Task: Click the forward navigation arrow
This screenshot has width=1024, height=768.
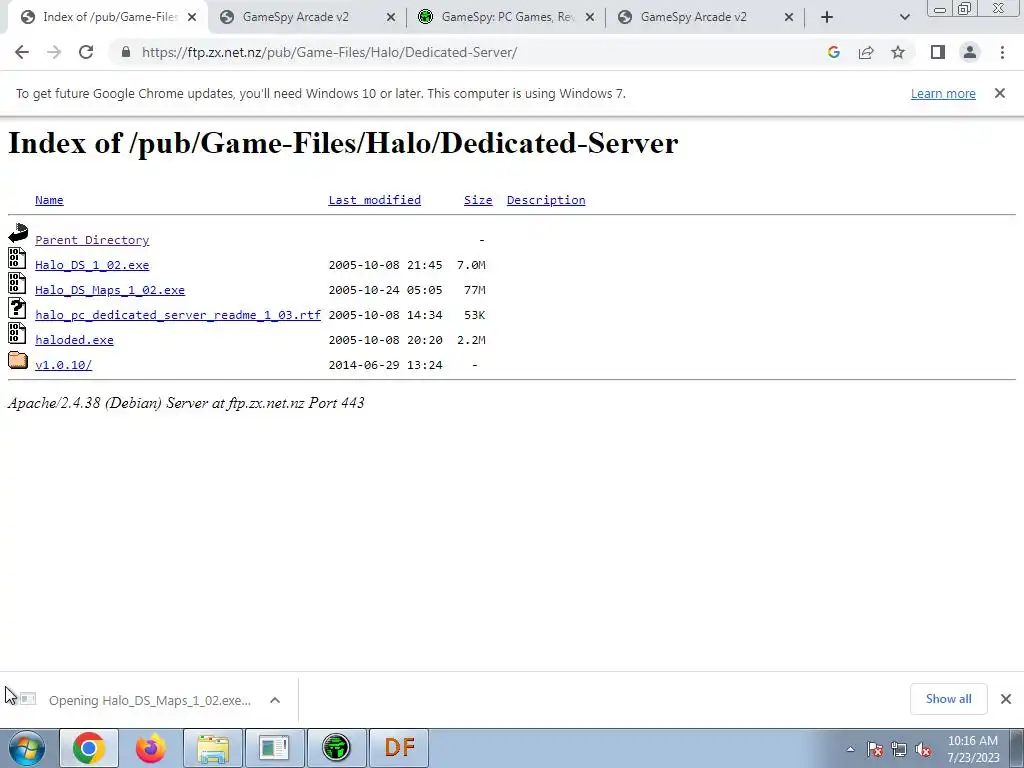Action: point(54,52)
